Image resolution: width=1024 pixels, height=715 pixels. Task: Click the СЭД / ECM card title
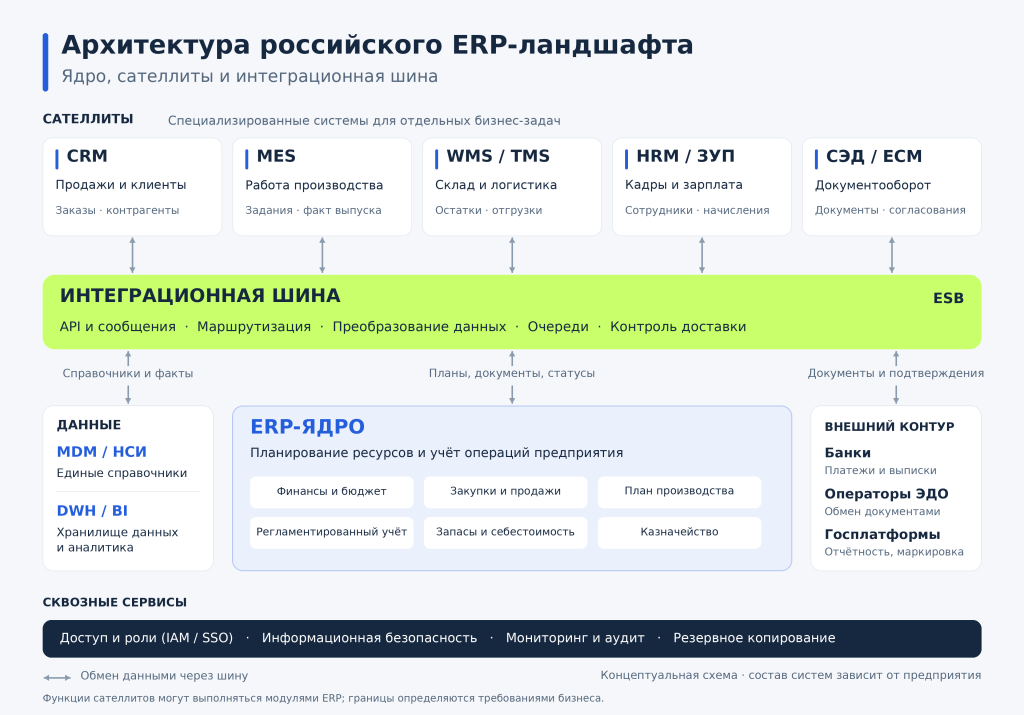click(x=874, y=156)
